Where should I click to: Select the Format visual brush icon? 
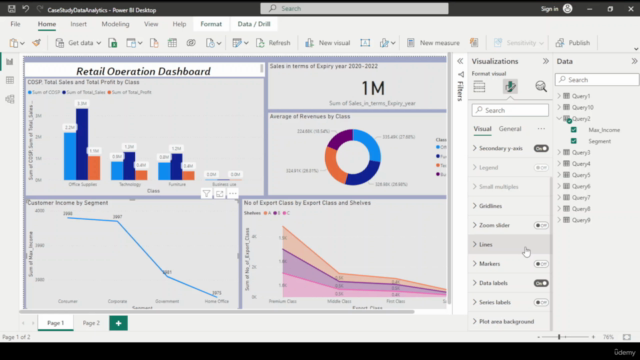click(x=510, y=87)
